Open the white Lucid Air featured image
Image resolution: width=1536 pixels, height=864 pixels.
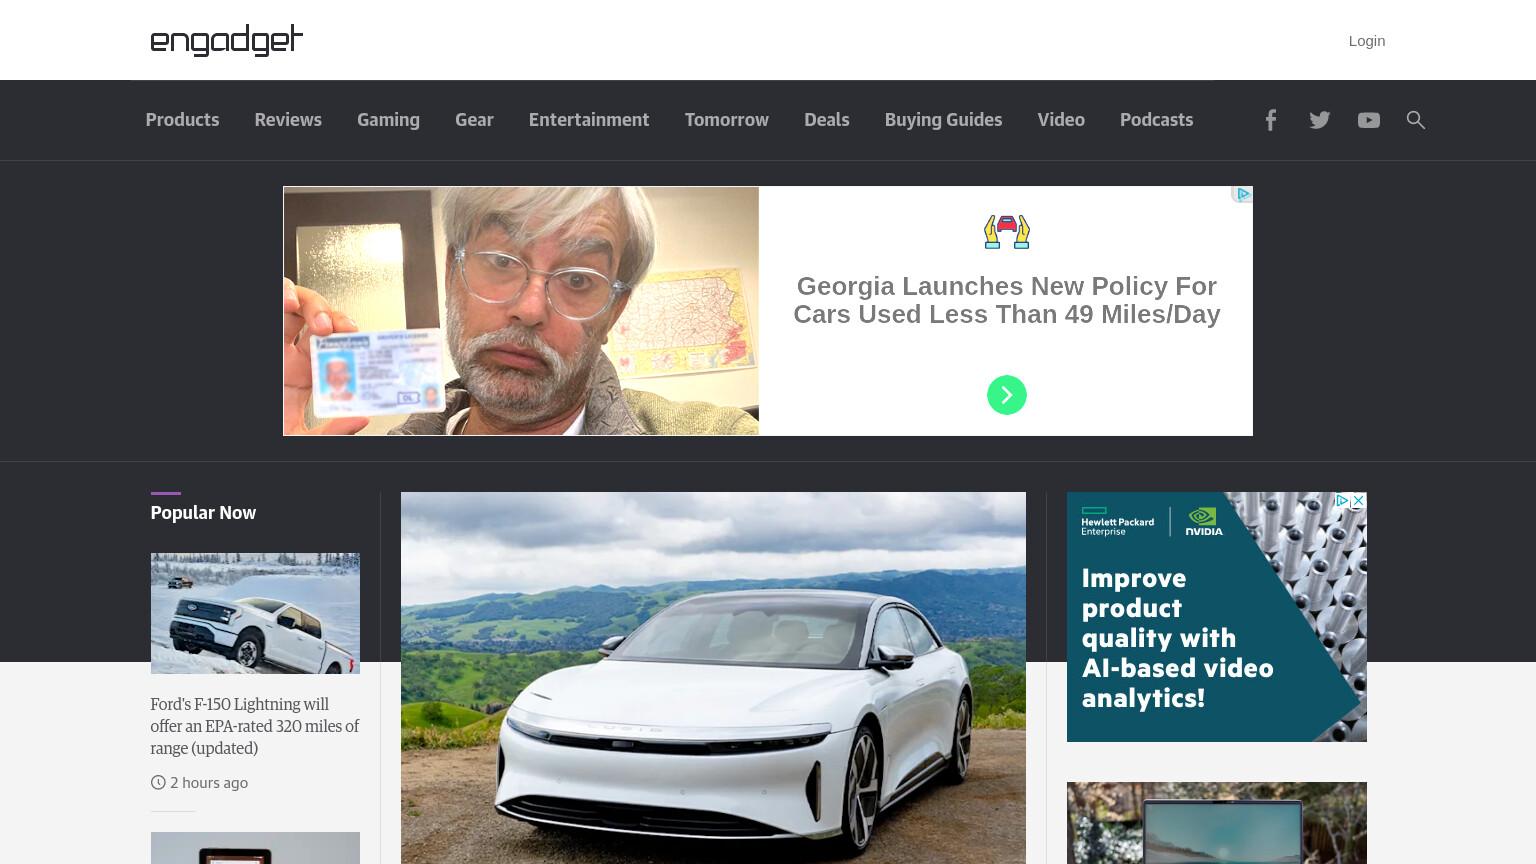click(x=713, y=678)
